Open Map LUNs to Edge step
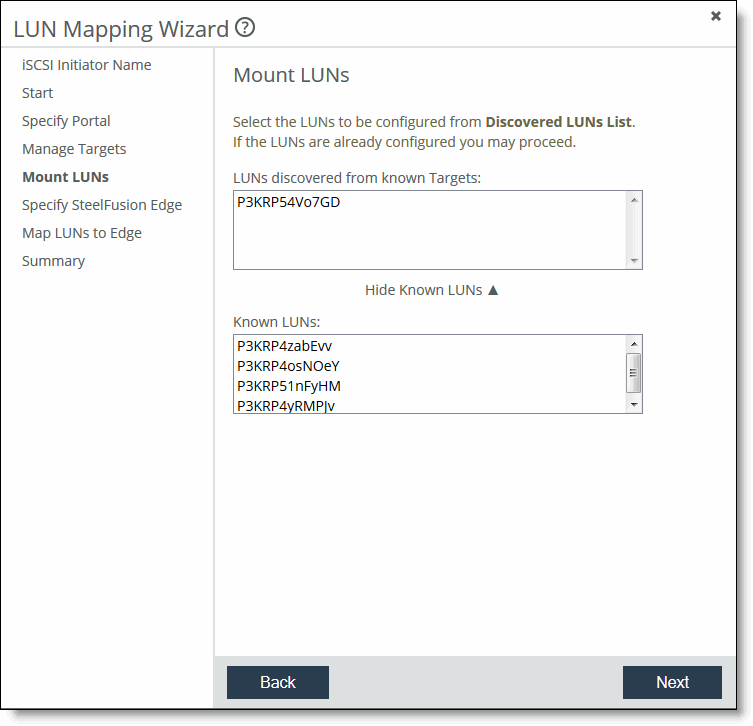 [82, 233]
